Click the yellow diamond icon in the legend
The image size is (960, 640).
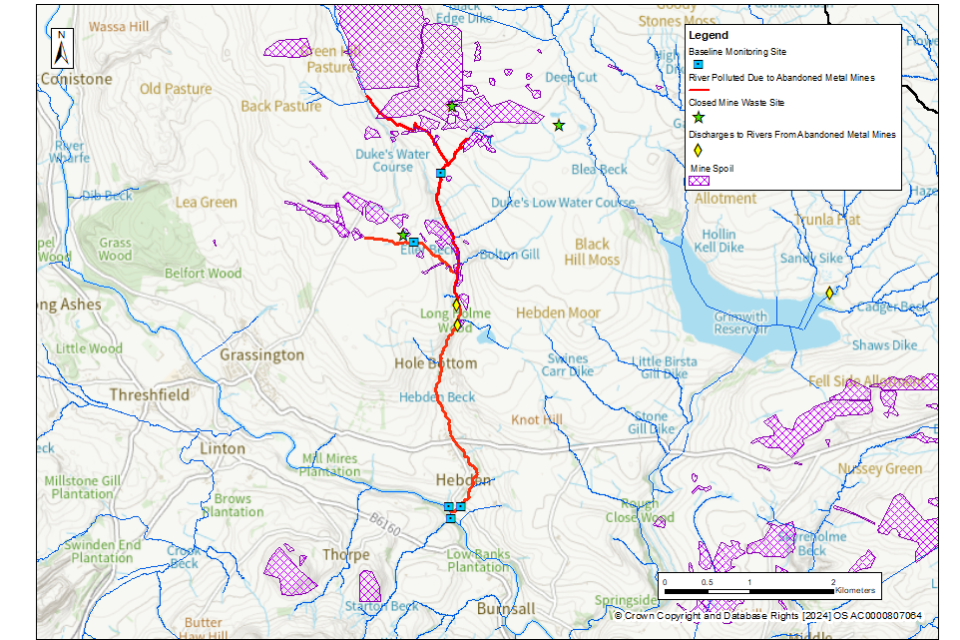(697, 149)
